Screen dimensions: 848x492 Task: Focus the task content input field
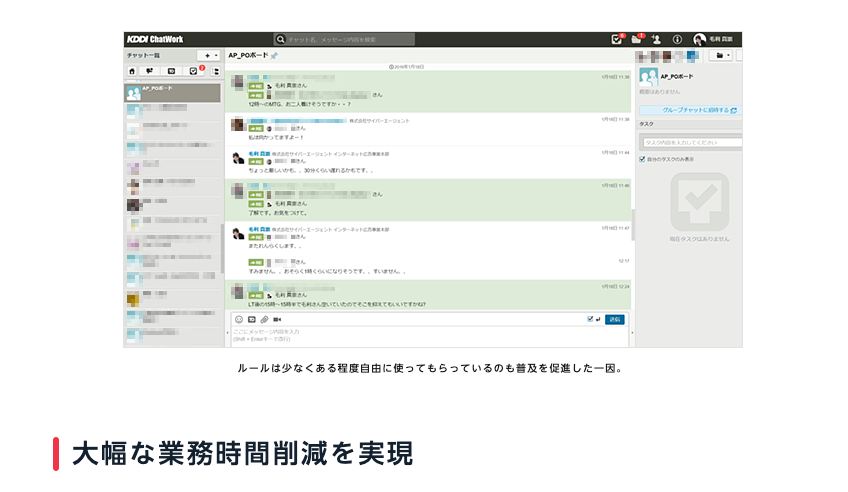point(691,142)
